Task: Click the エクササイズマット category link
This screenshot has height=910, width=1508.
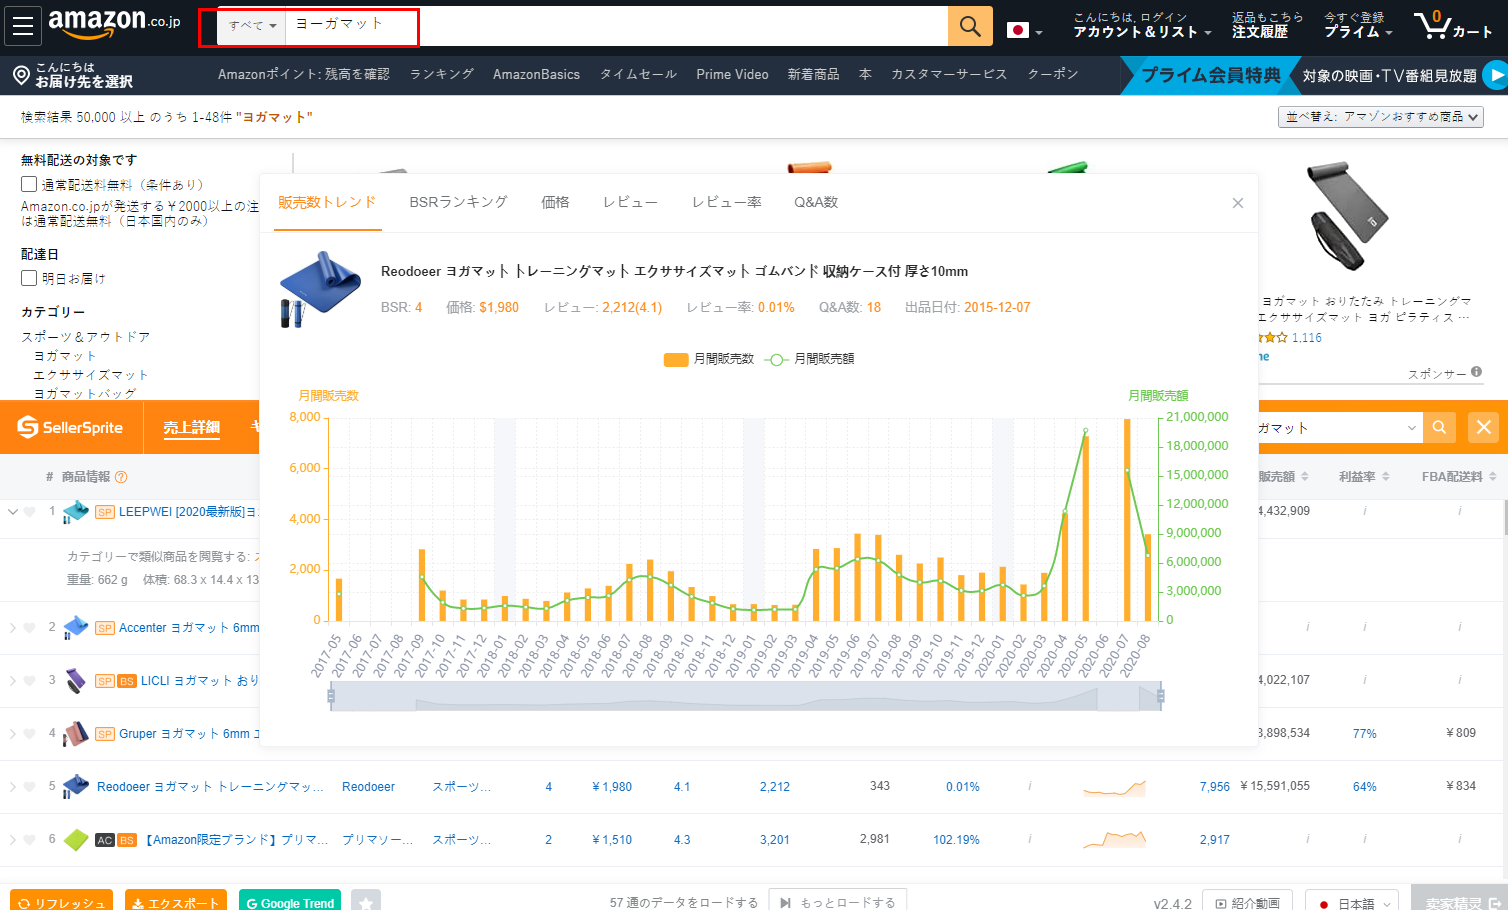Action: [x=91, y=375]
